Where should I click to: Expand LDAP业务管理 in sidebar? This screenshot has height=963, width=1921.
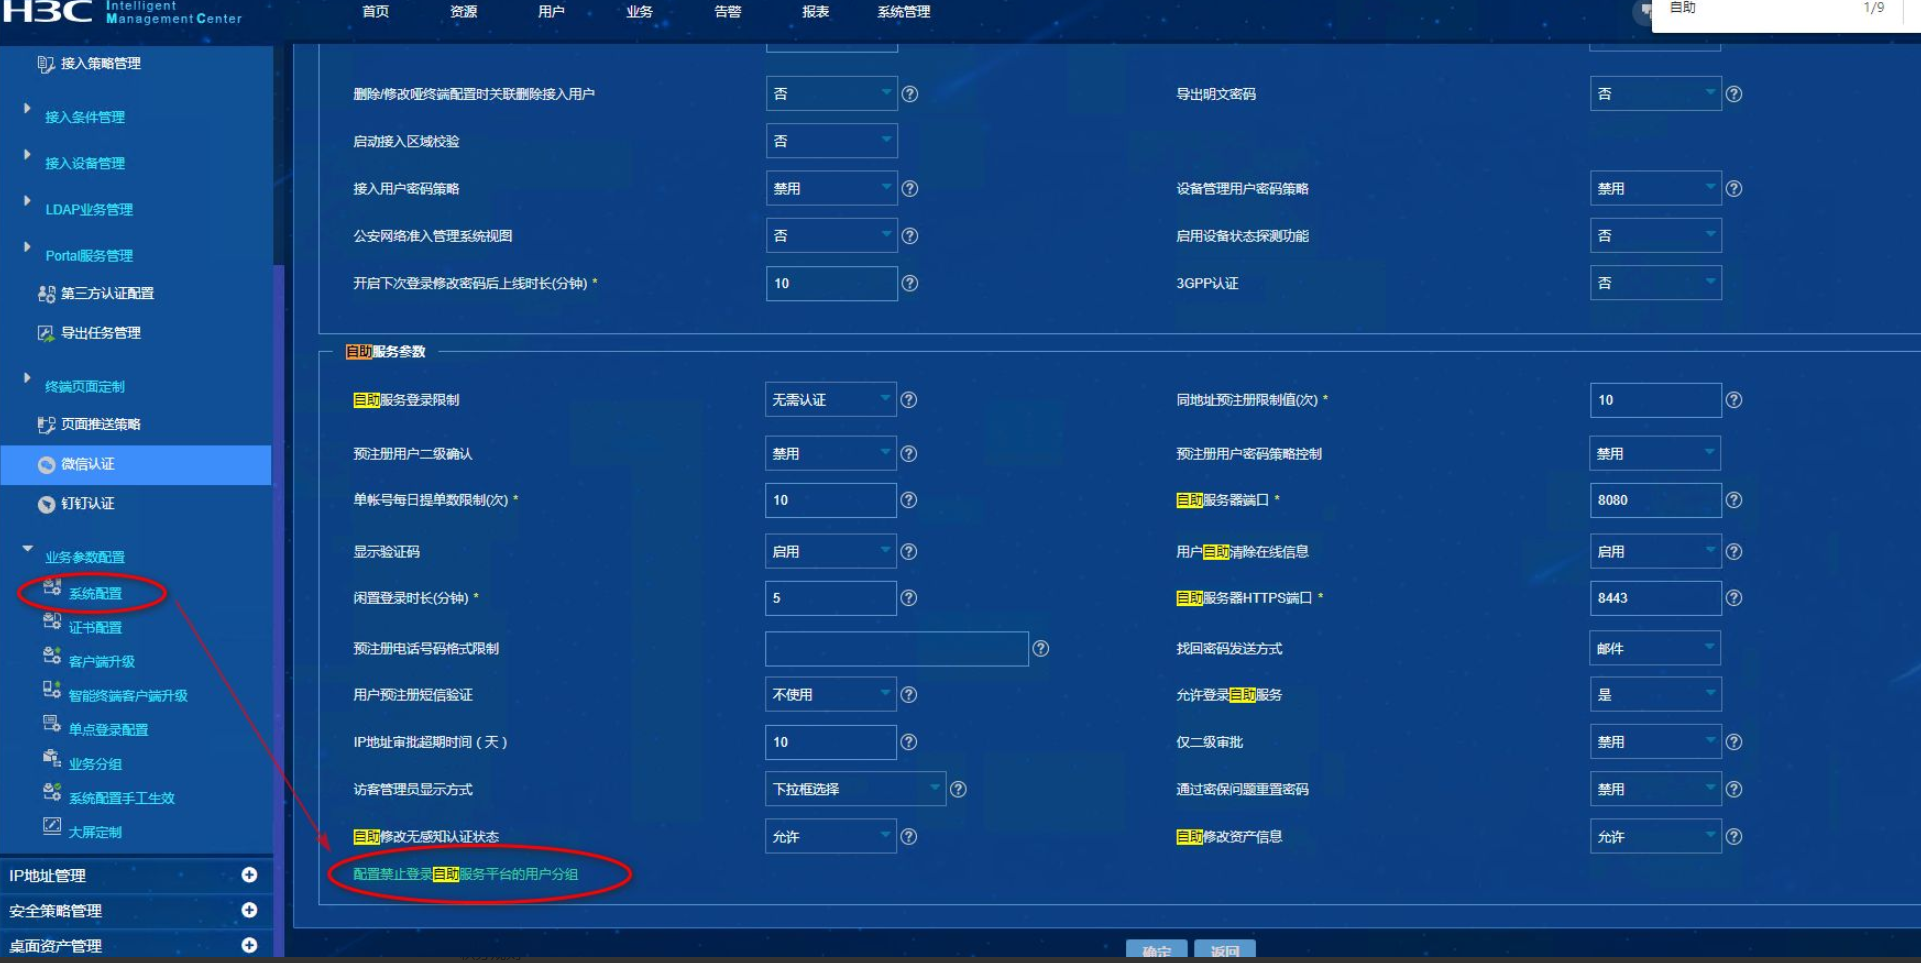(27, 200)
